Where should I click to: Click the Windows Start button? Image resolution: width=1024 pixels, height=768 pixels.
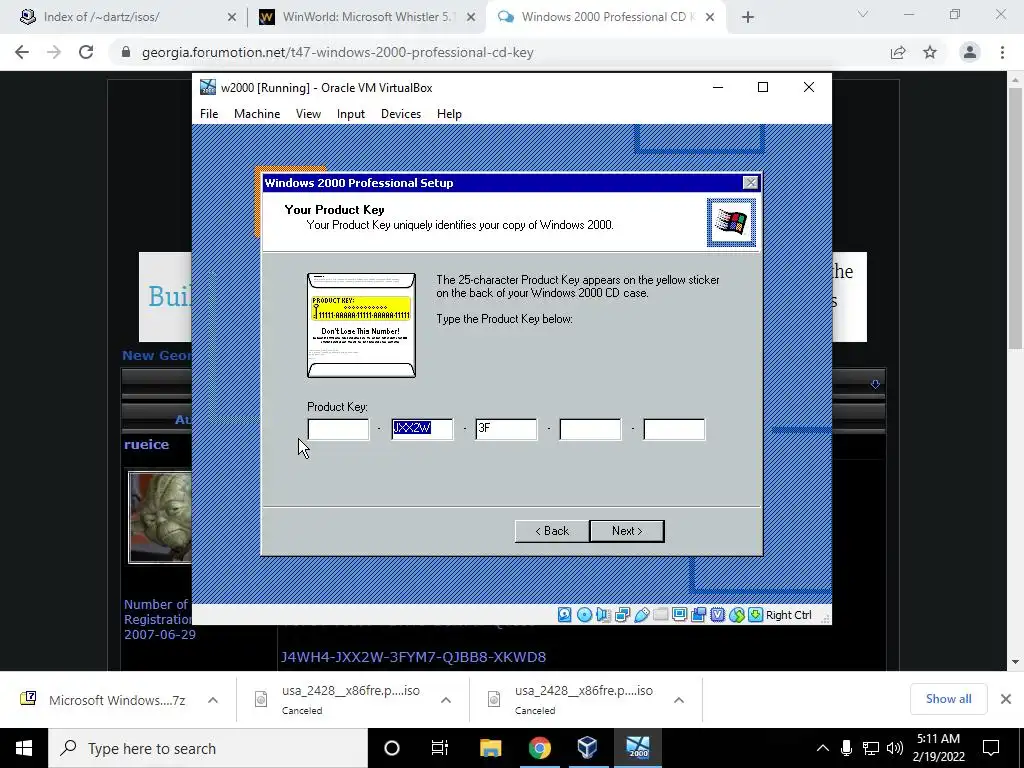(24, 748)
